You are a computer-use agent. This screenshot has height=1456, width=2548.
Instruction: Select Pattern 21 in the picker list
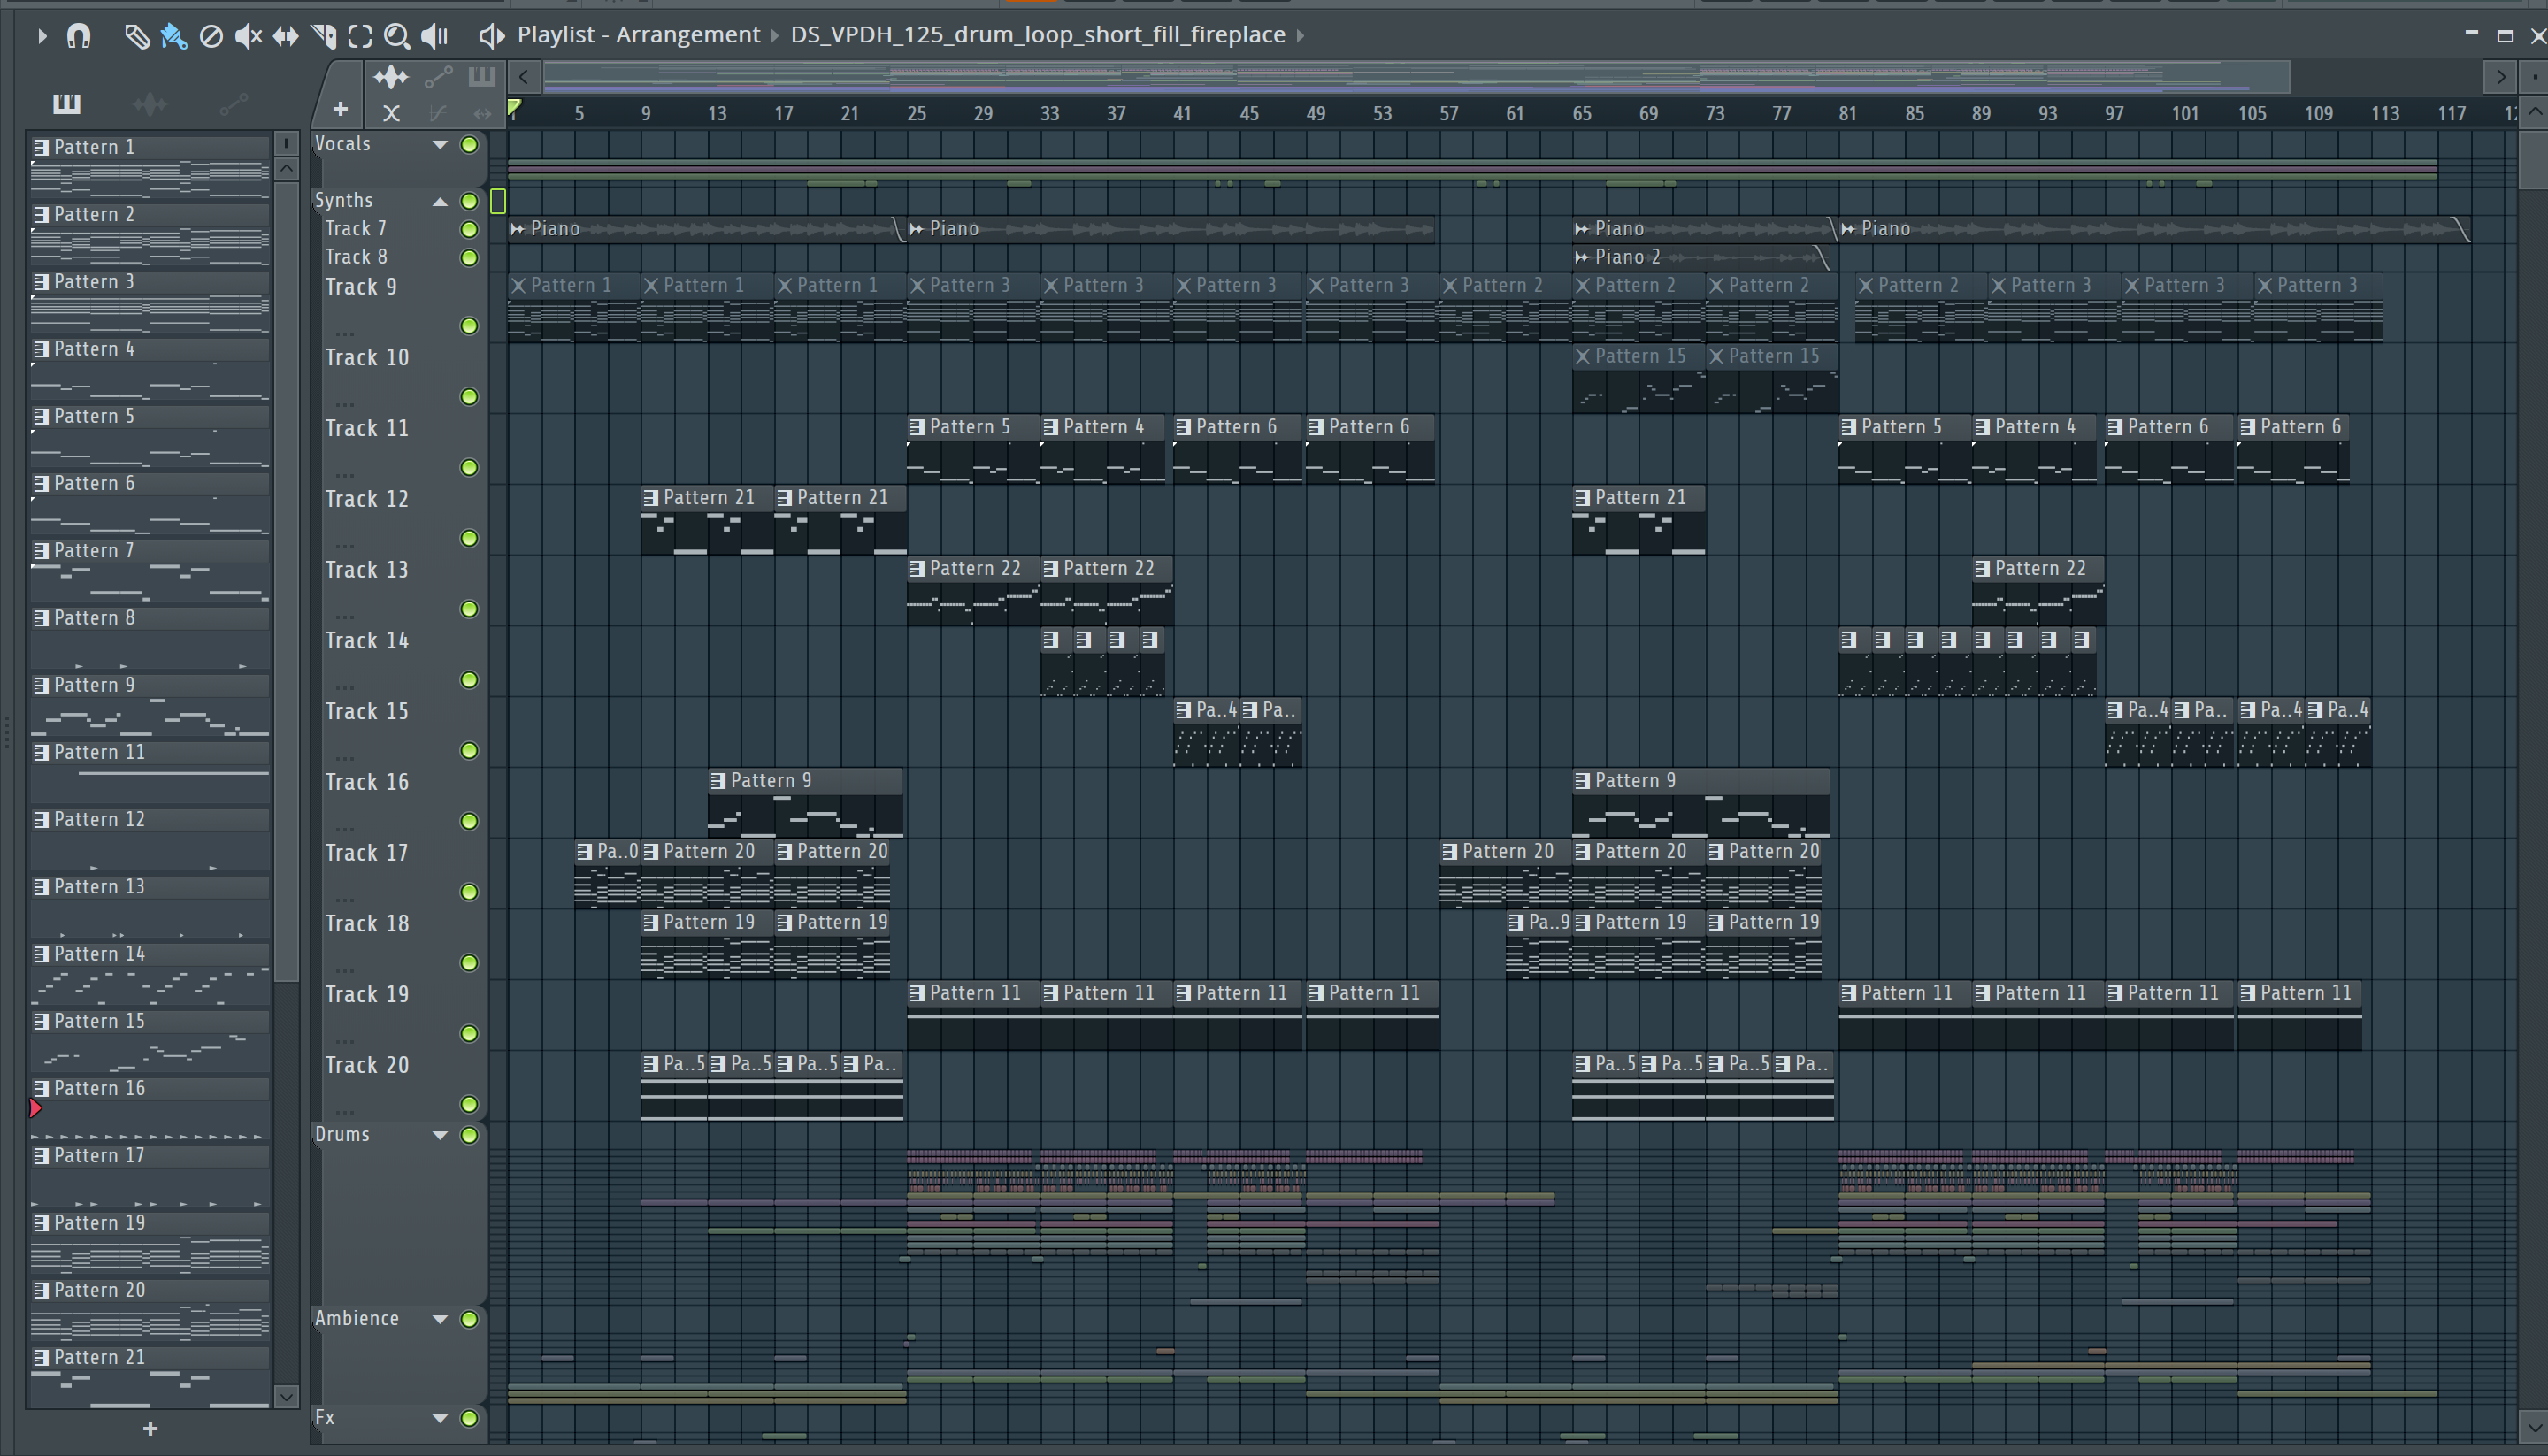150,1376
